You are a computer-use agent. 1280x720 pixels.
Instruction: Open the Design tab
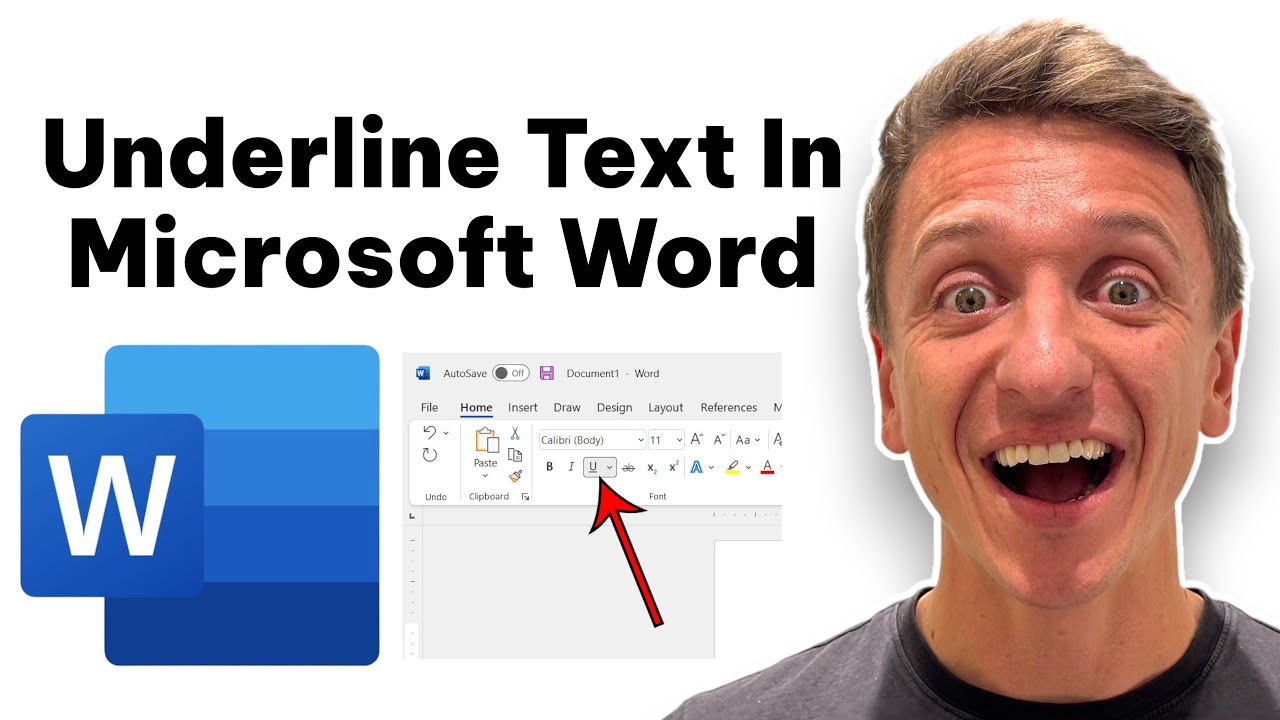pos(614,407)
